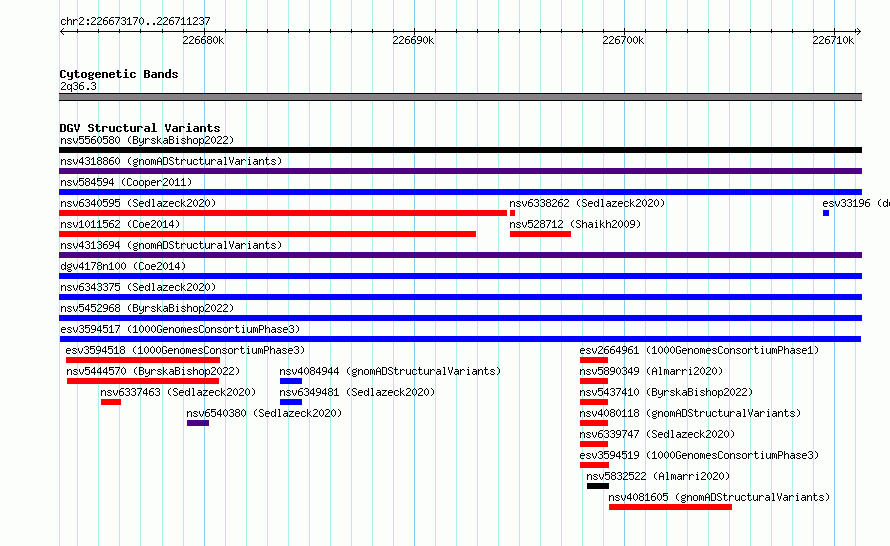Screen dimensions: 890x546
Task: Open variant nsv6339747 (Sedlazeck2020)
Action: click(x=657, y=434)
